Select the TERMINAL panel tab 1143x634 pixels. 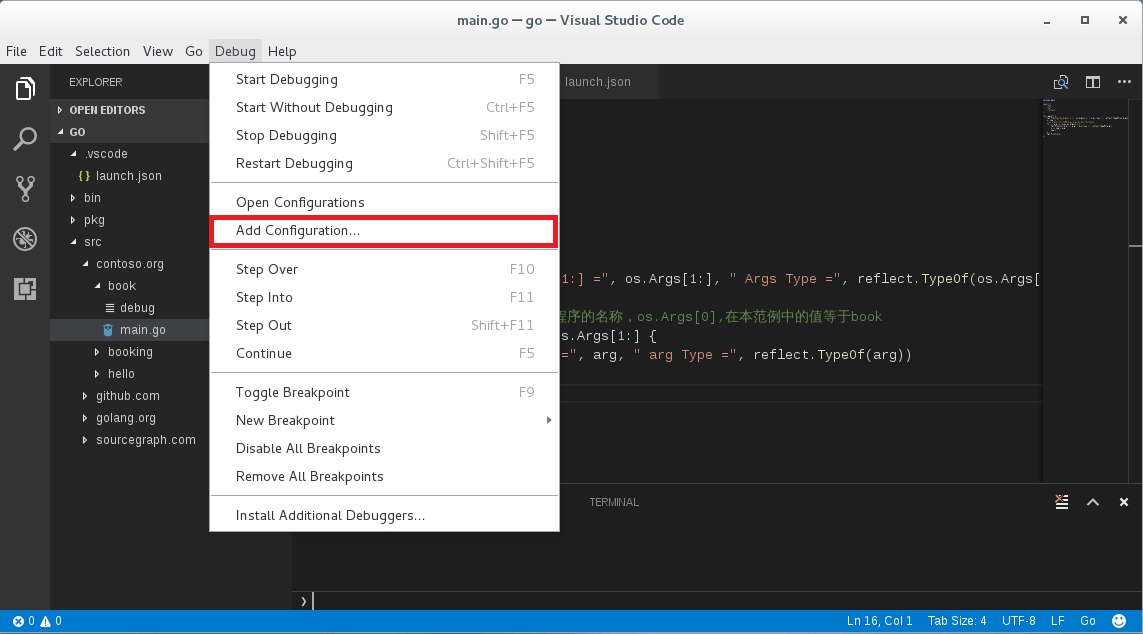tap(614, 502)
